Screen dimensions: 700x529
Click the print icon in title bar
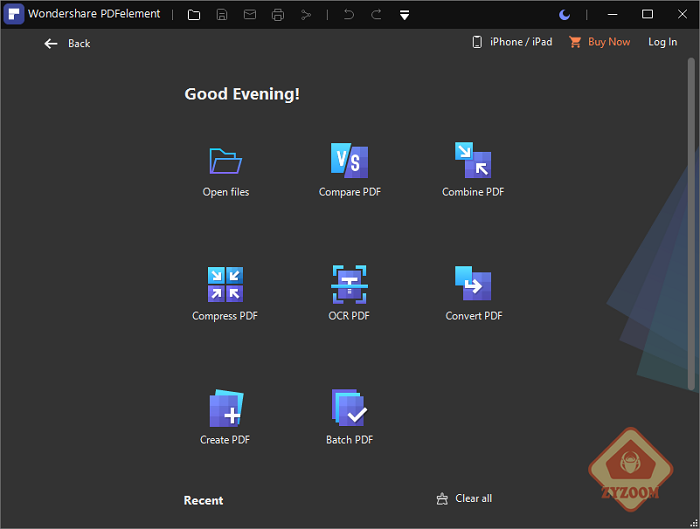coord(278,15)
